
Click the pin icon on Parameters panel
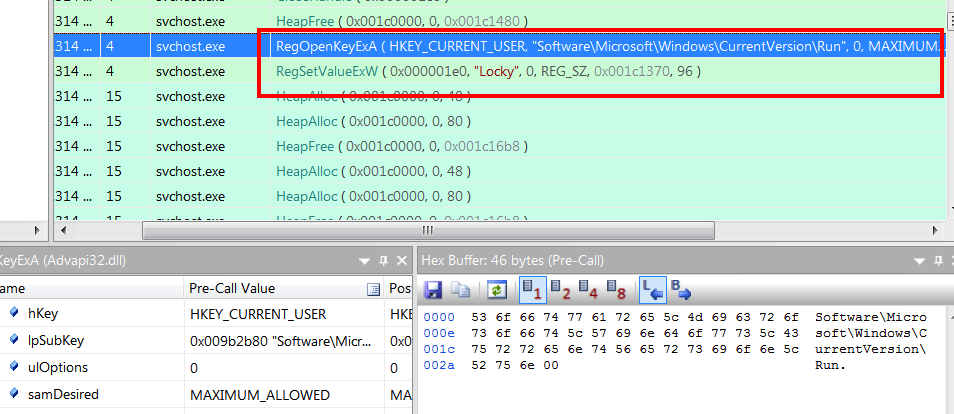tap(381, 260)
